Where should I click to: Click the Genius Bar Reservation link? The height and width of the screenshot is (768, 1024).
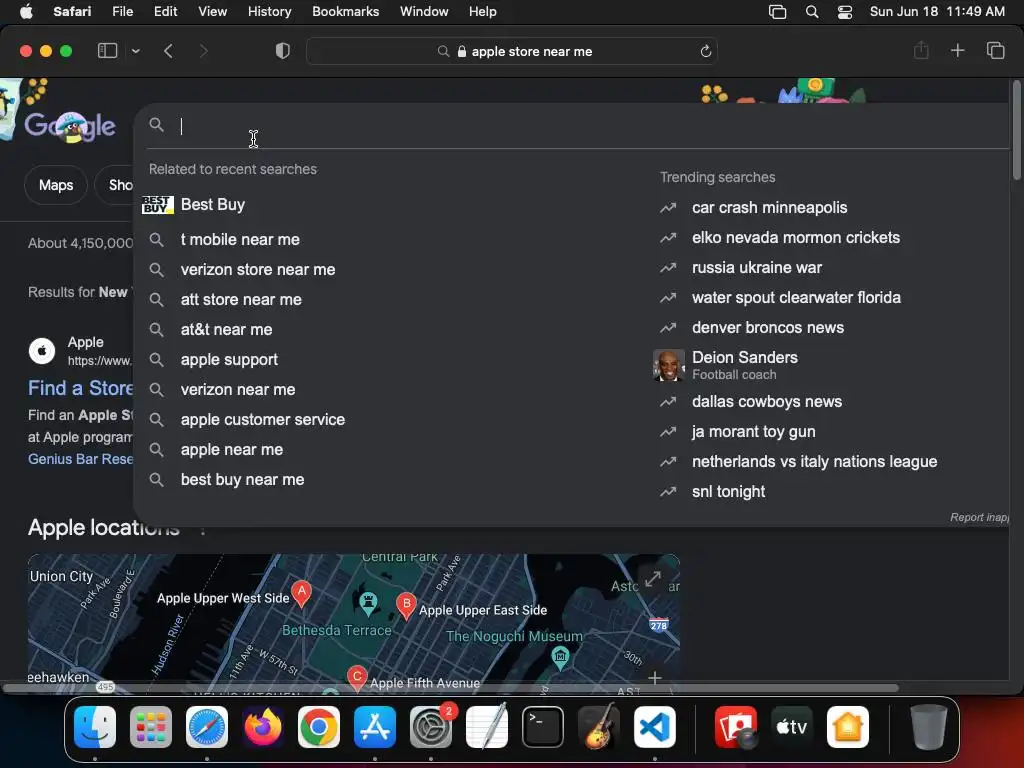coord(80,459)
